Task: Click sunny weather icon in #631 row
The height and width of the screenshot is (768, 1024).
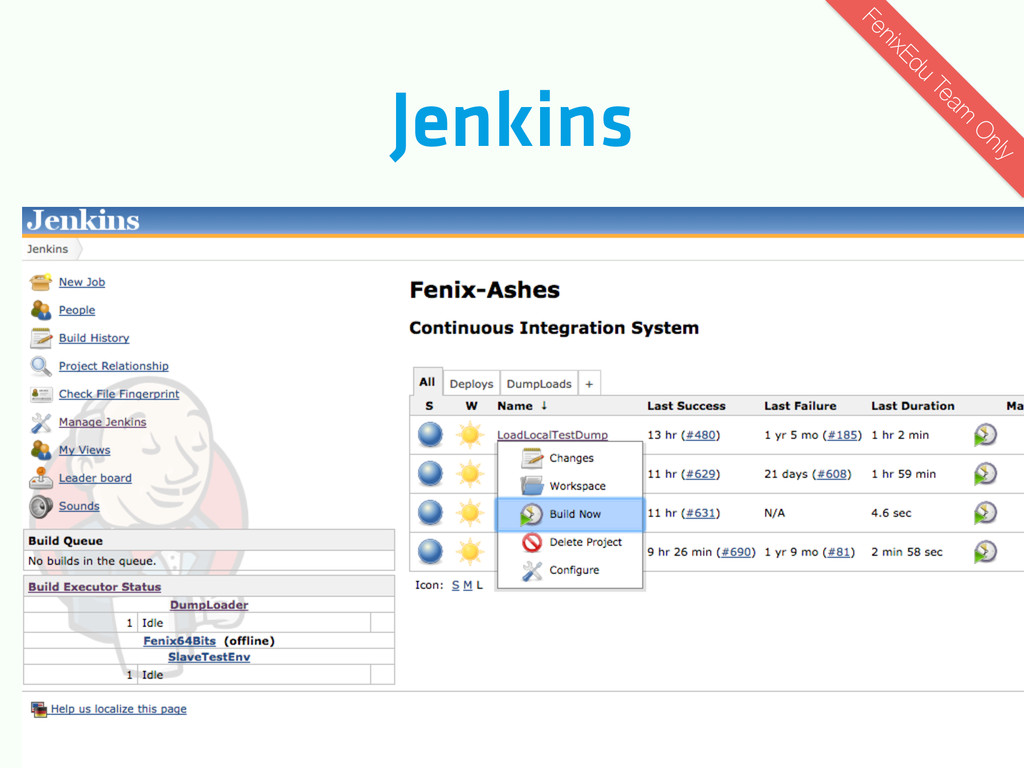Action: [x=470, y=513]
